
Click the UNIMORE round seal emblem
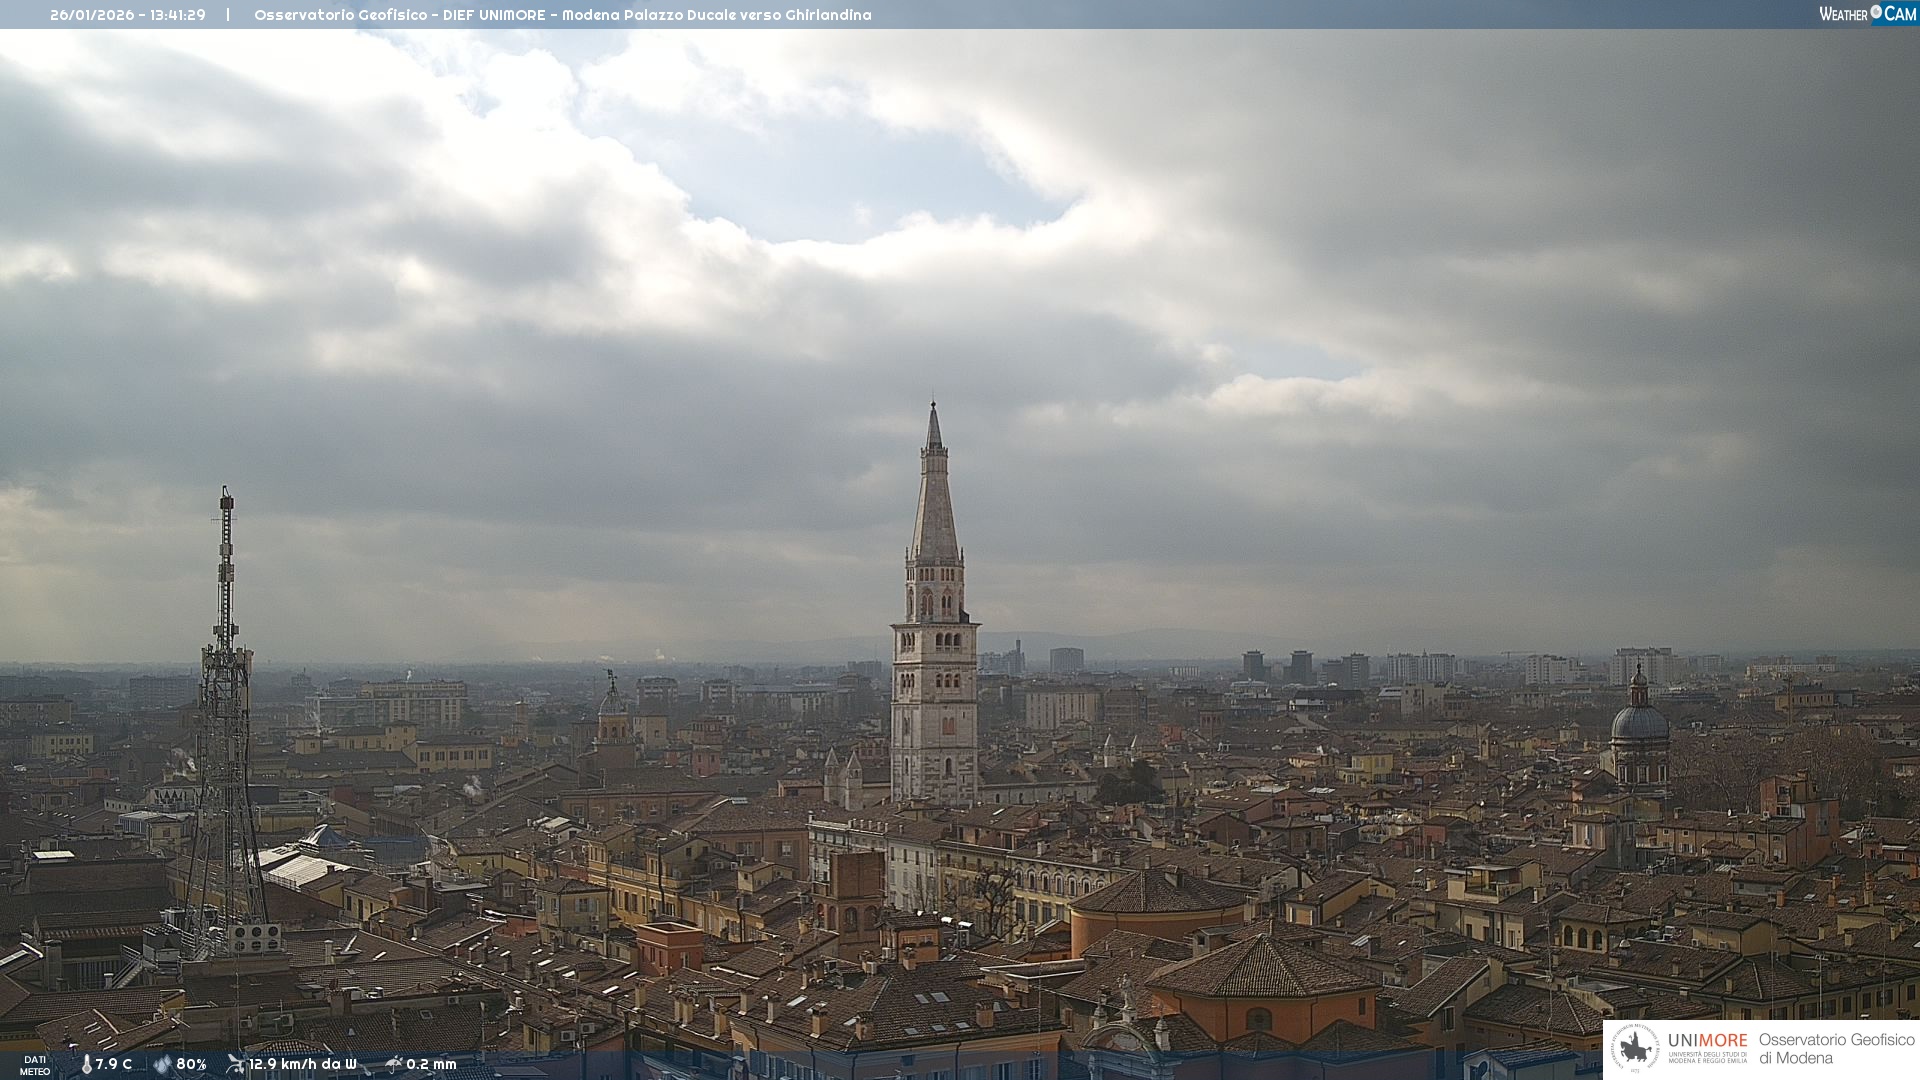click(1636, 1048)
